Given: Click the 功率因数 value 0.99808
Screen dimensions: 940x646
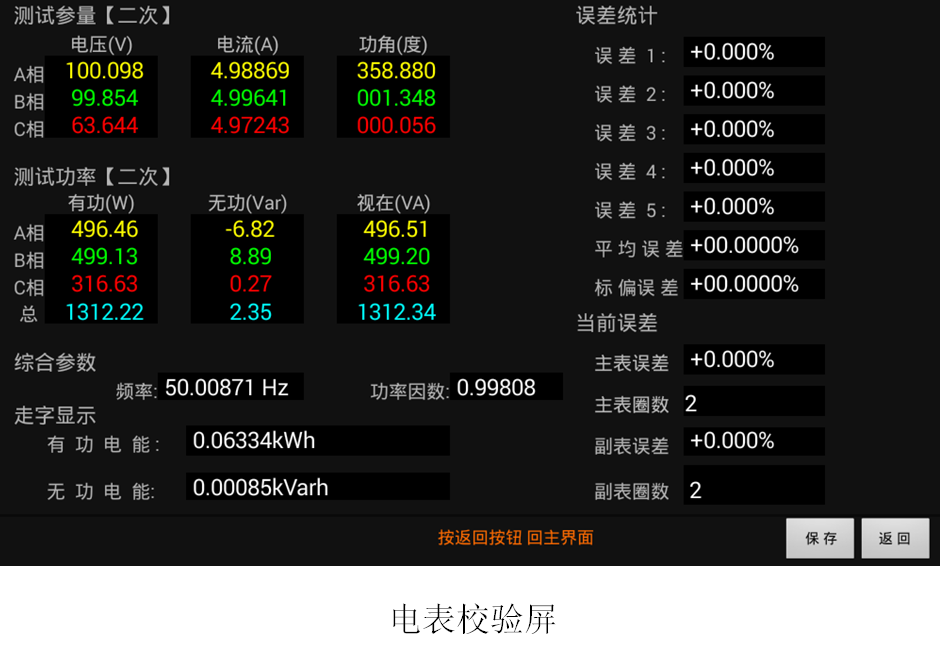Looking at the screenshot, I should (506, 387).
